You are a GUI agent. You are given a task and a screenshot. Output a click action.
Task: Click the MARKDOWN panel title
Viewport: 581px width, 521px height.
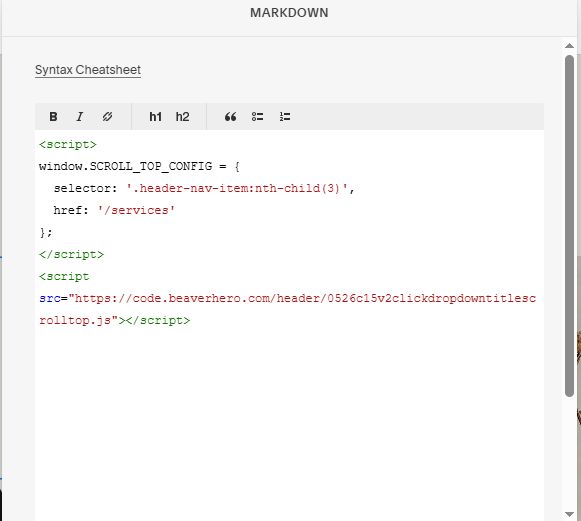point(289,13)
